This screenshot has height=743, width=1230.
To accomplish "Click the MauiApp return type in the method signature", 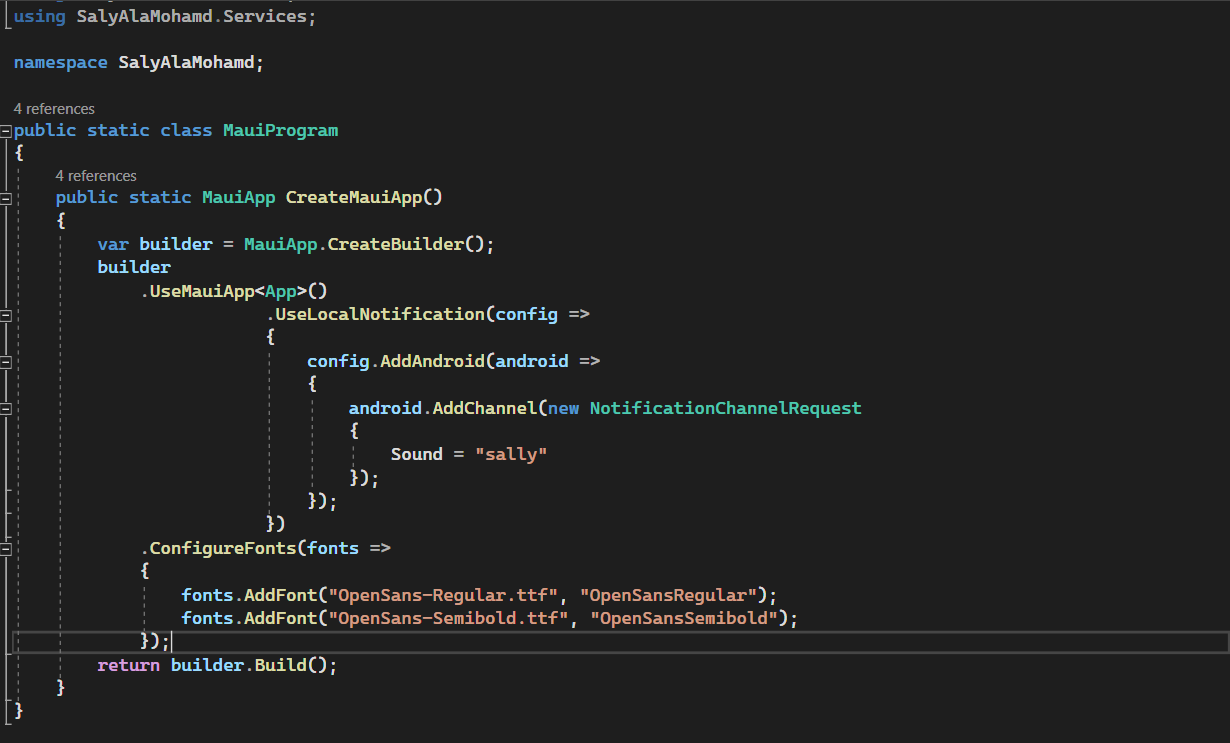I will [x=238, y=197].
